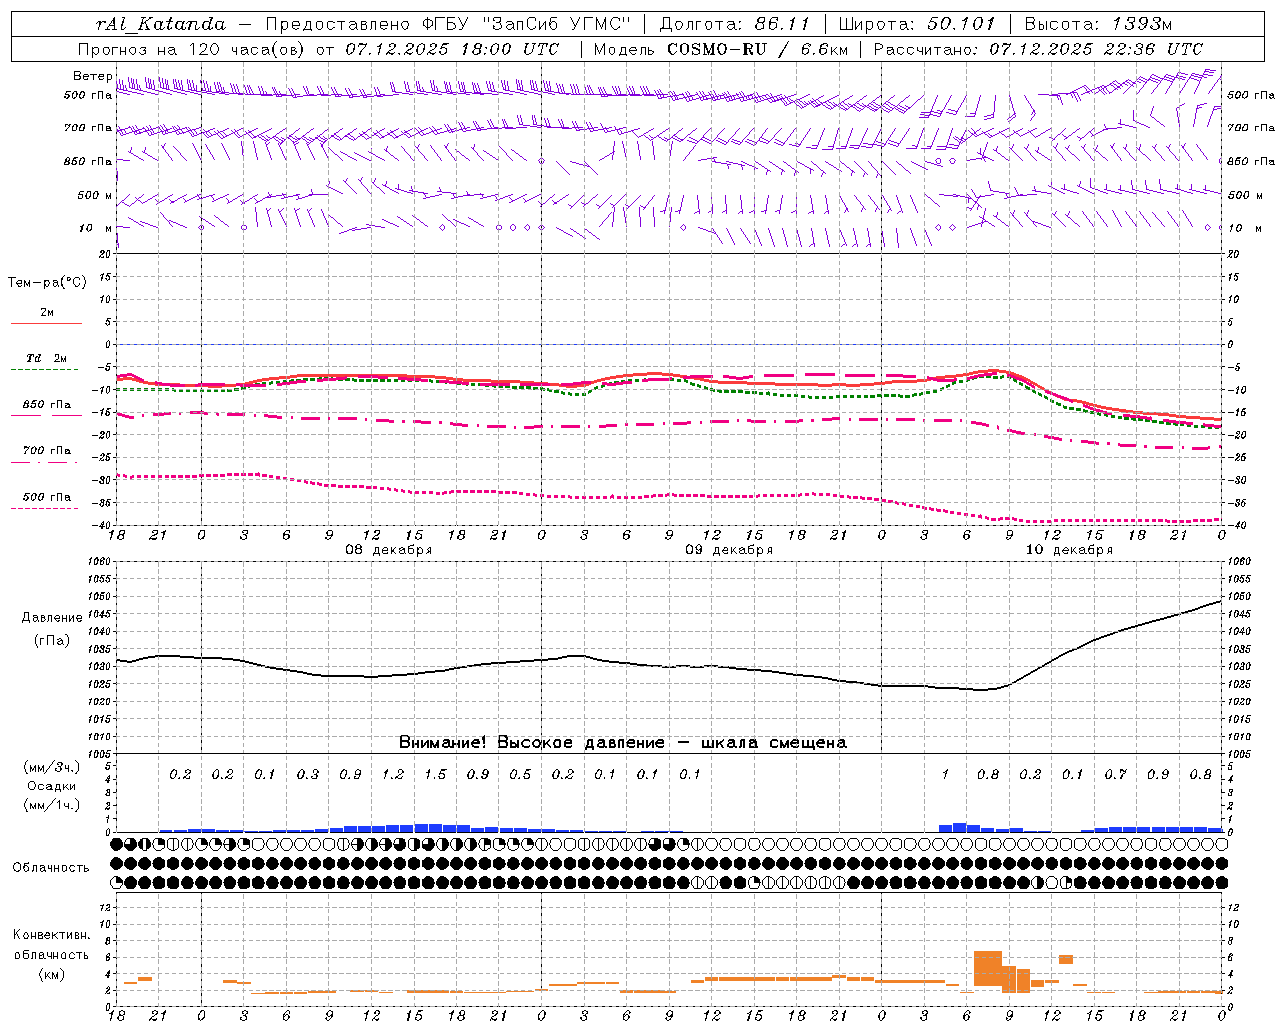Click the tallest blue precipitation bar on 10 декабря
Image resolution: width=1280 pixels, height=1024 pixels.
[960, 828]
